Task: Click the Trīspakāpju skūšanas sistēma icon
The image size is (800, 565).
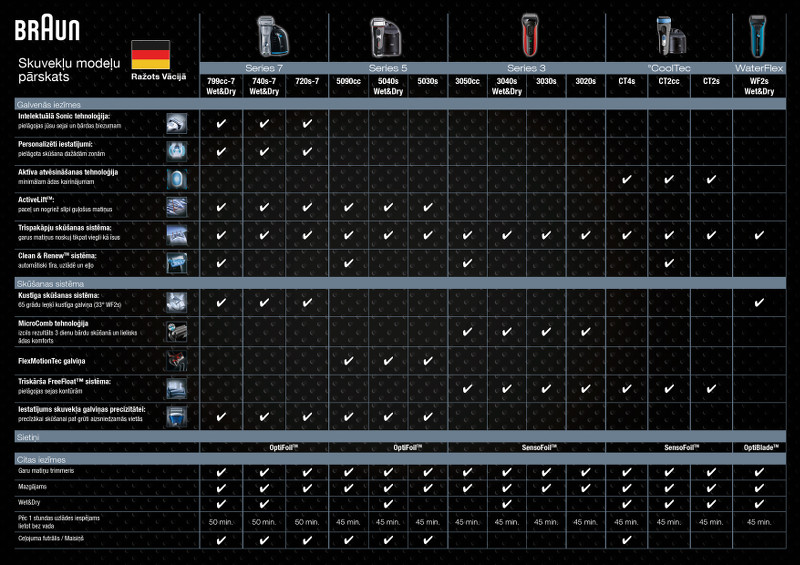Action: click(177, 235)
